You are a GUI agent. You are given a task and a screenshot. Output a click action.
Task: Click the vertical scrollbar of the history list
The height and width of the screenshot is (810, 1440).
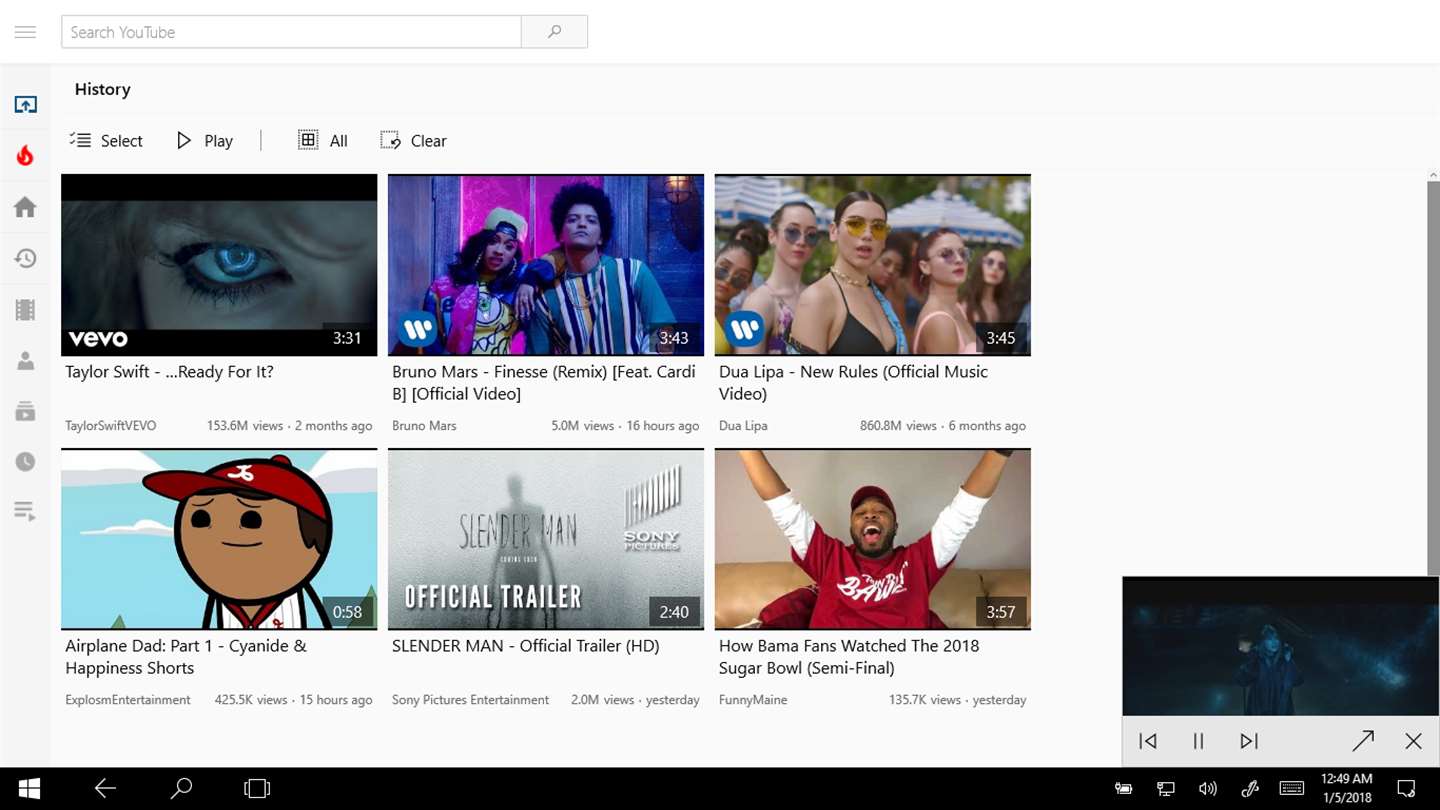[x=1433, y=380]
